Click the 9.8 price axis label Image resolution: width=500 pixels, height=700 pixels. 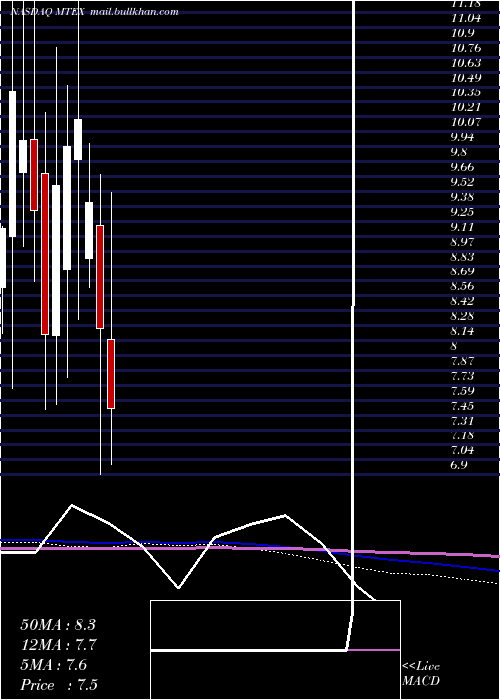tap(459, 152)
